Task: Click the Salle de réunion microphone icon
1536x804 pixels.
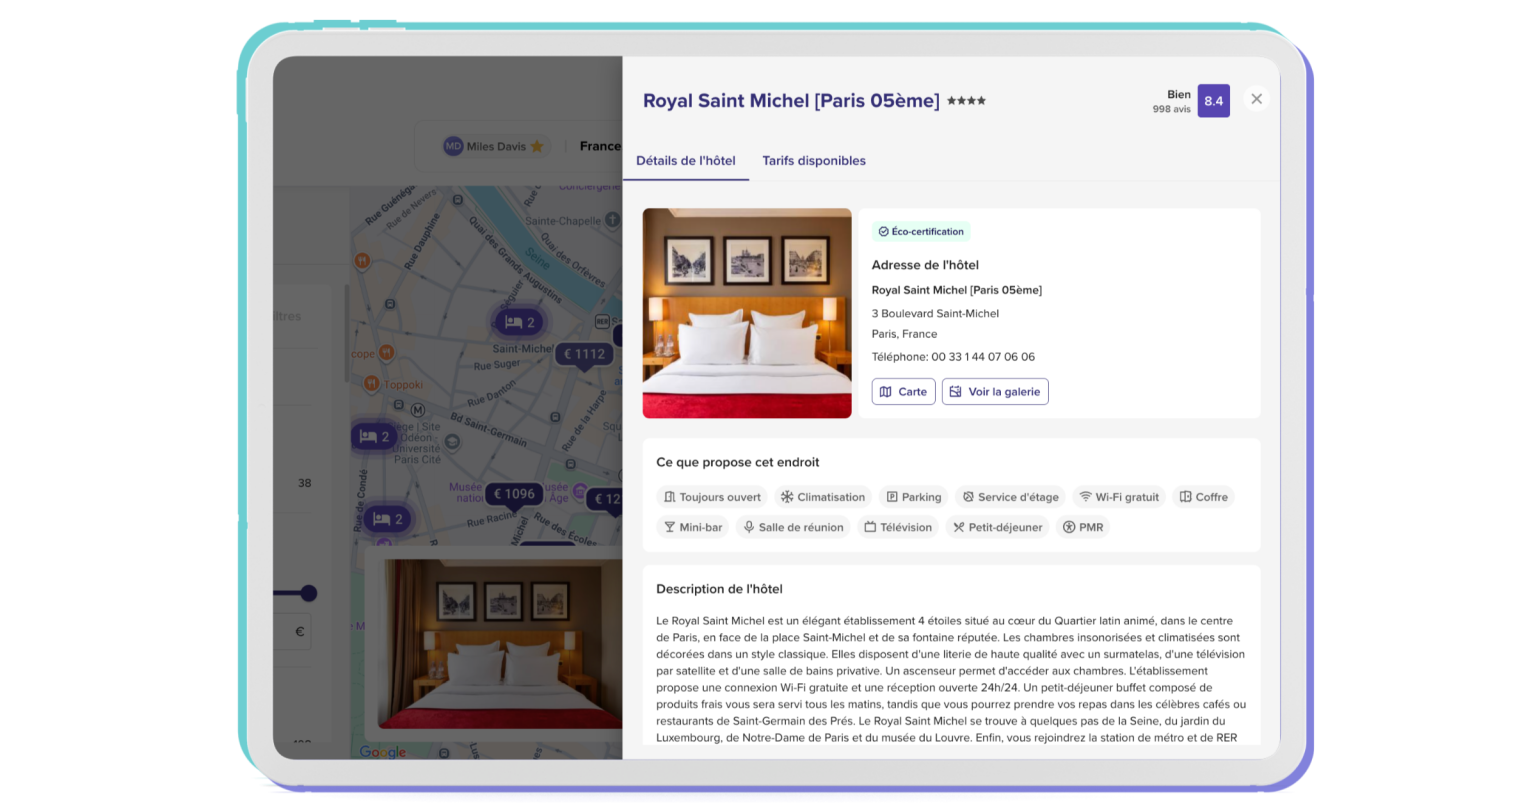Action: coord(748,527)
